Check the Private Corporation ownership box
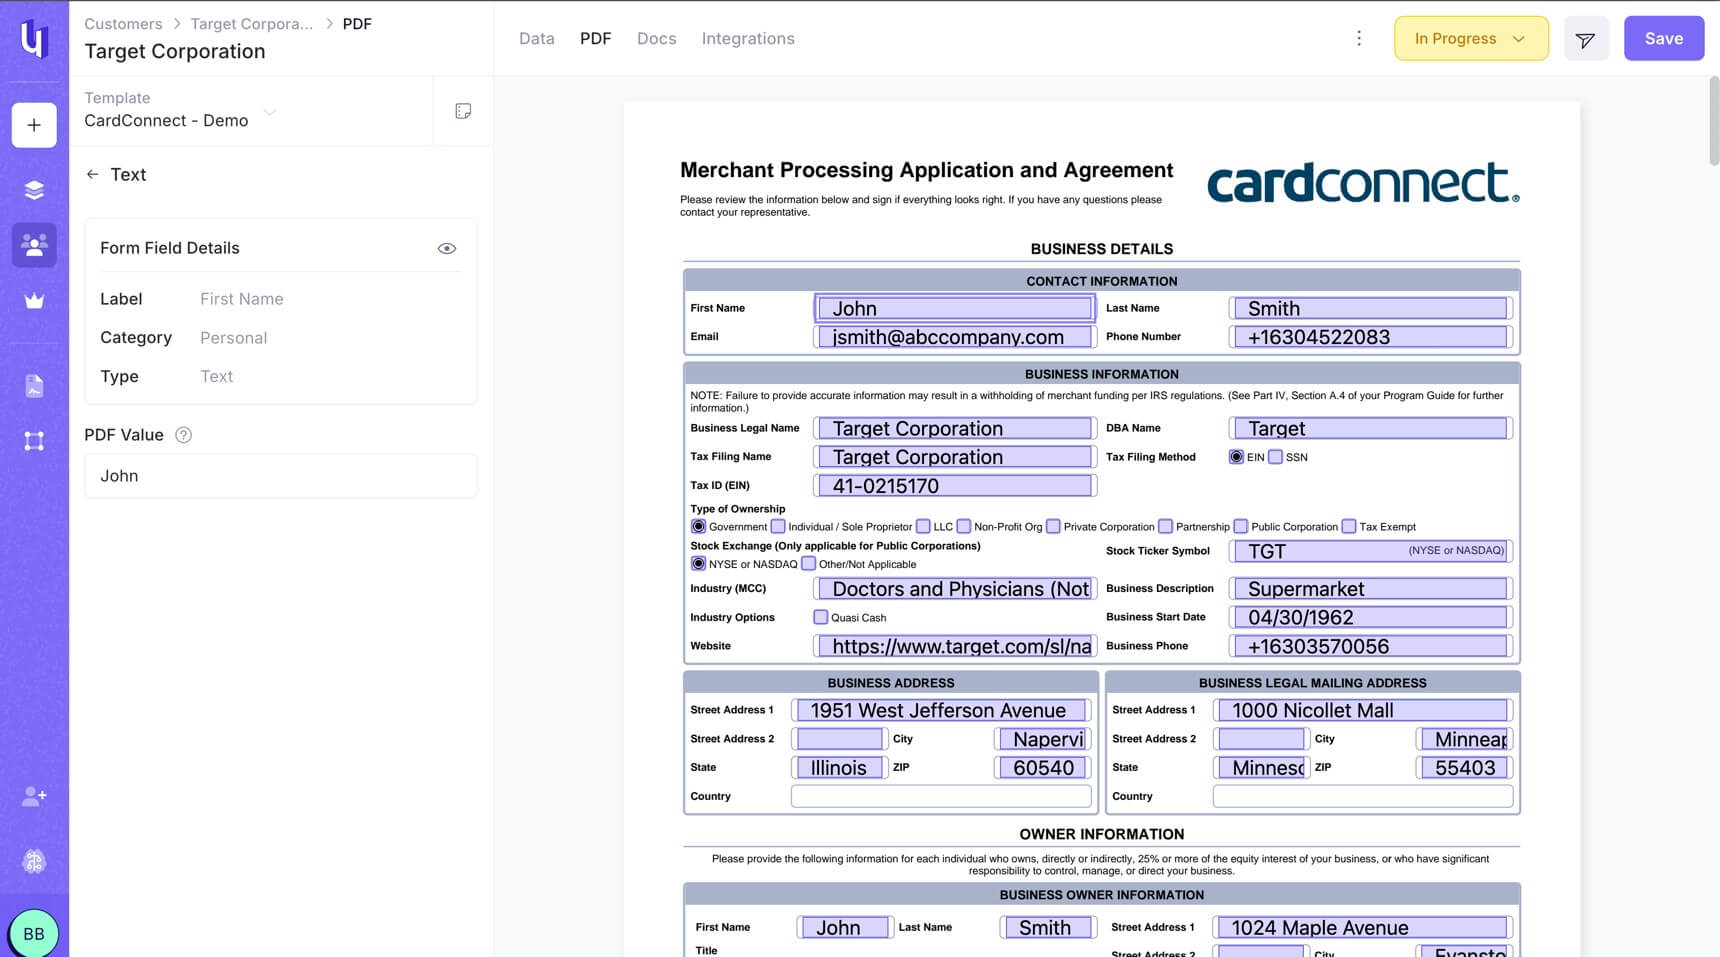 coord(1053,526)
